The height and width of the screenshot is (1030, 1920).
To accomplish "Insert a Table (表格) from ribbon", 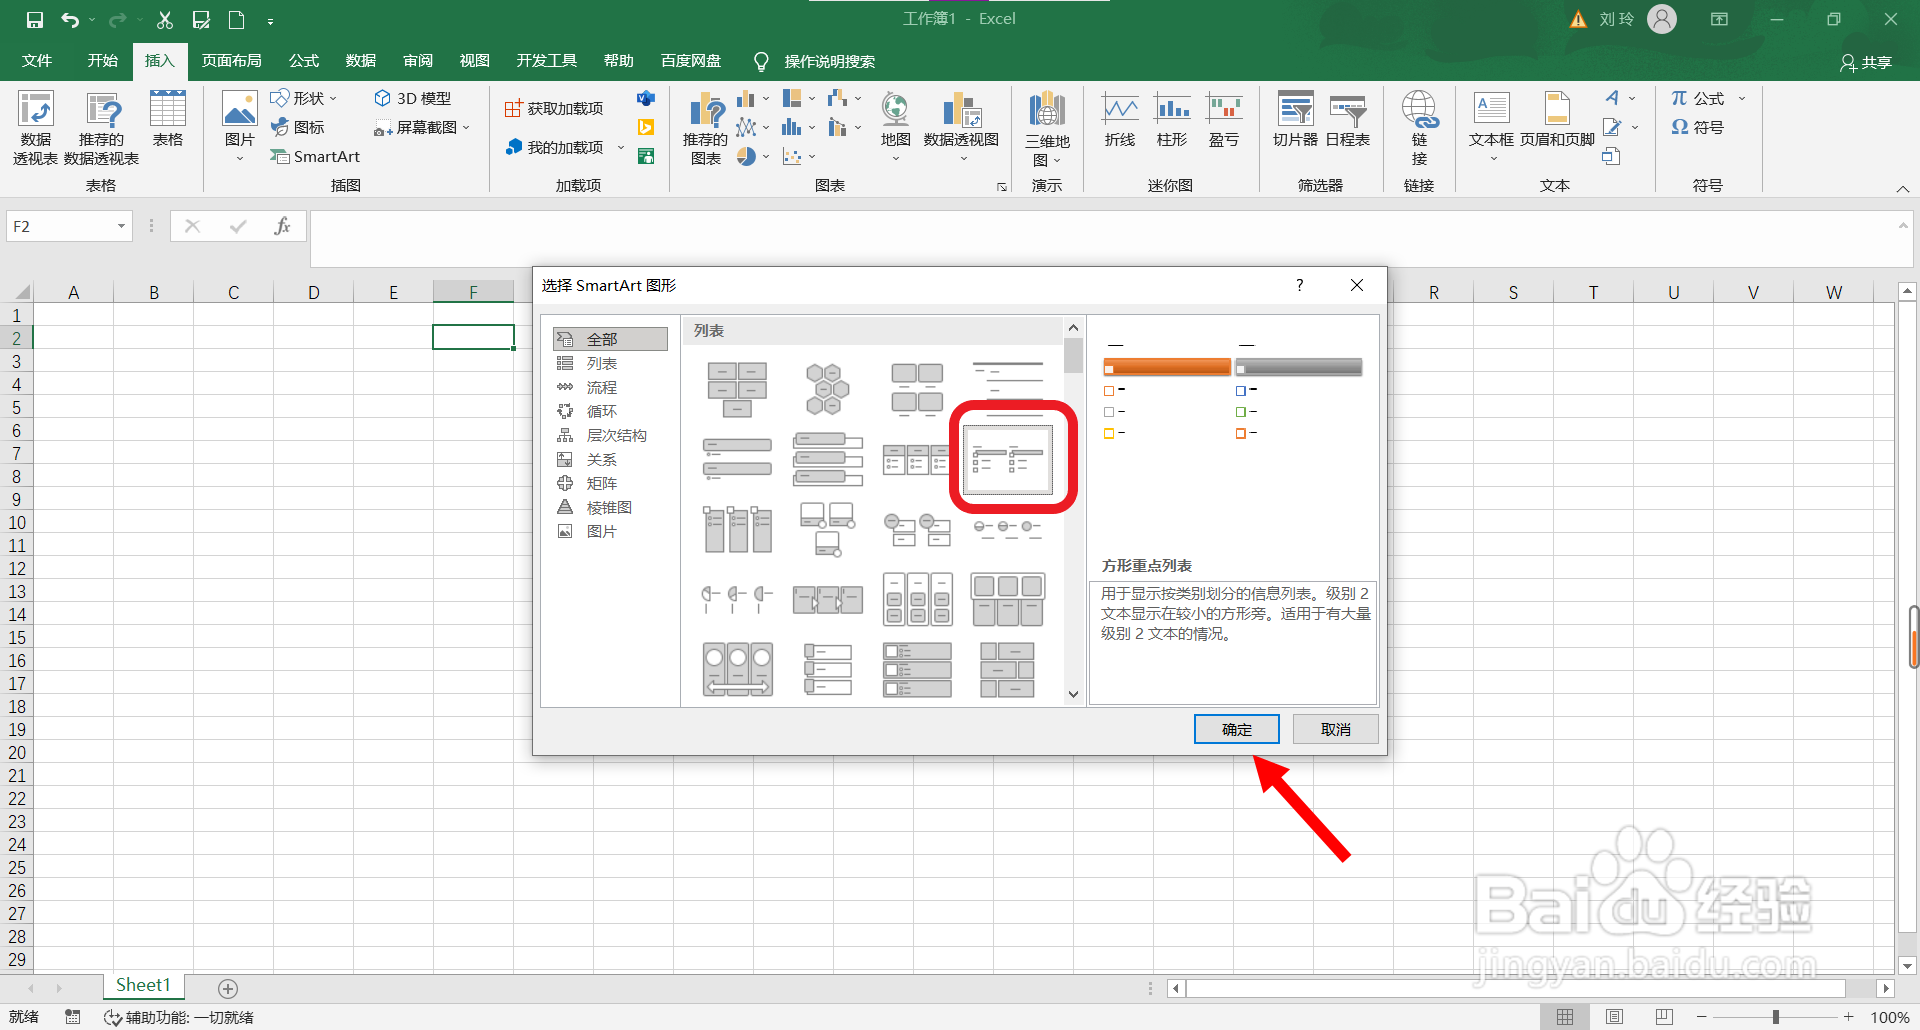I will (167, 120).
